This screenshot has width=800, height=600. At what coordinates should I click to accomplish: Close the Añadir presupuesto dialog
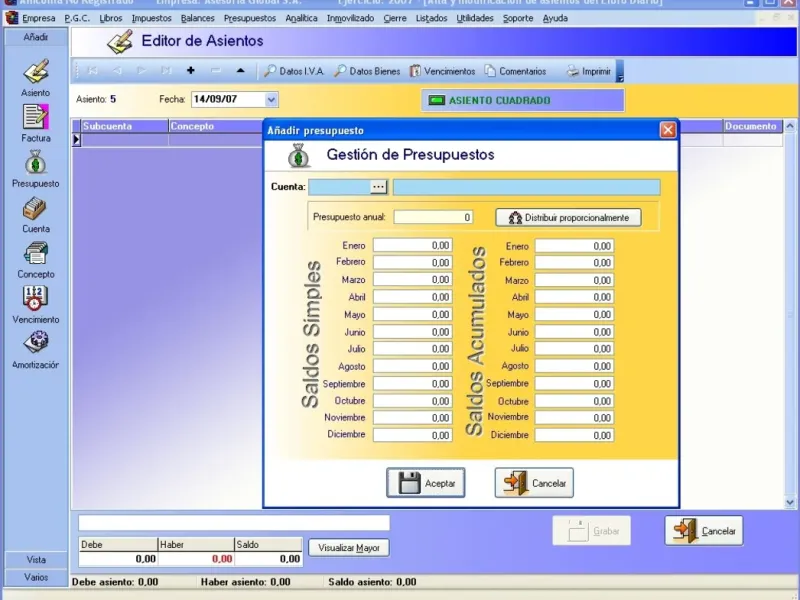pos(668,130)
